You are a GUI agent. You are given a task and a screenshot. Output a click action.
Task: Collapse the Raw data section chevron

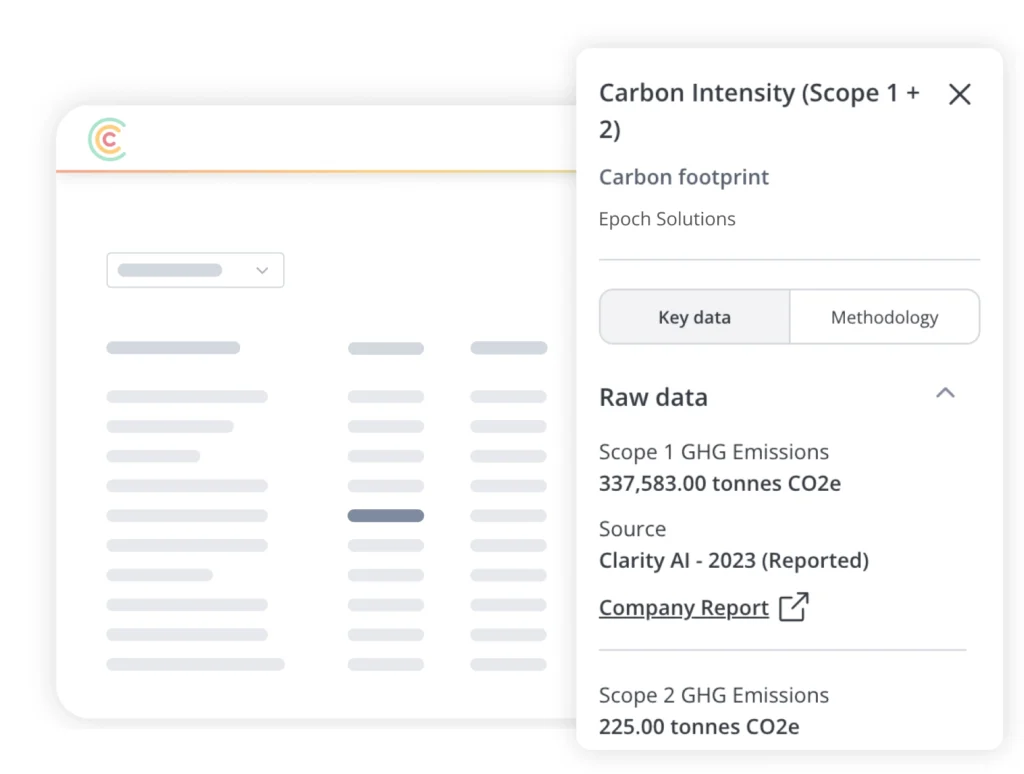click(945, 393)
